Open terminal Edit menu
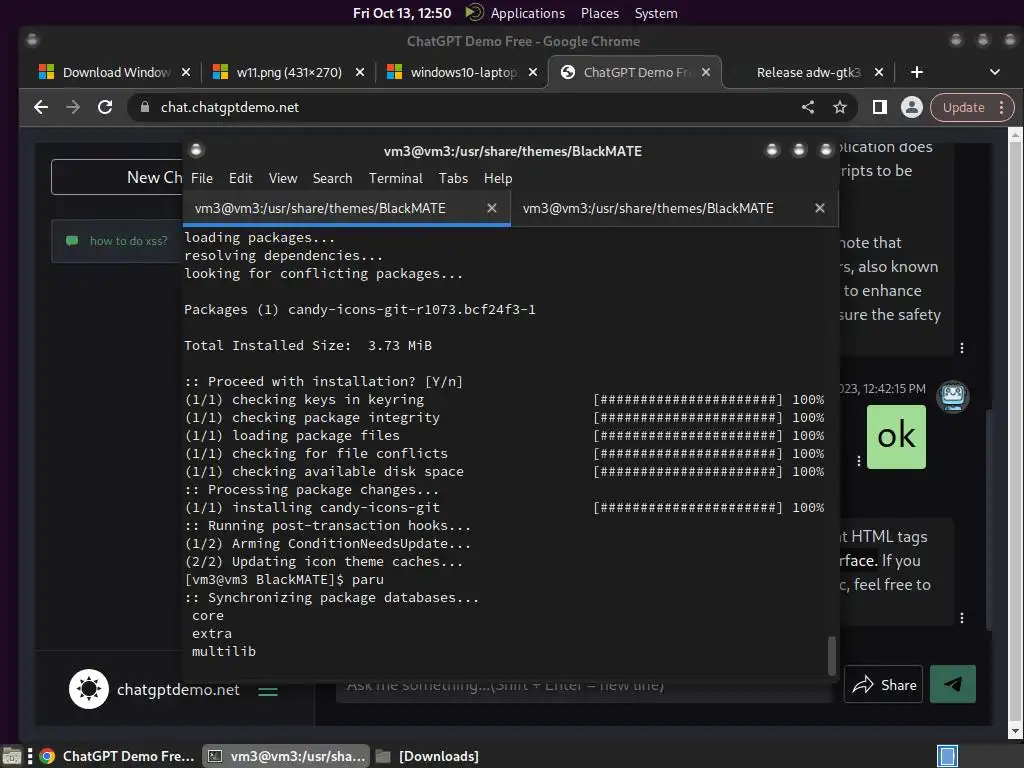This screenshot has height=768, width=1024. click(240, 178)
